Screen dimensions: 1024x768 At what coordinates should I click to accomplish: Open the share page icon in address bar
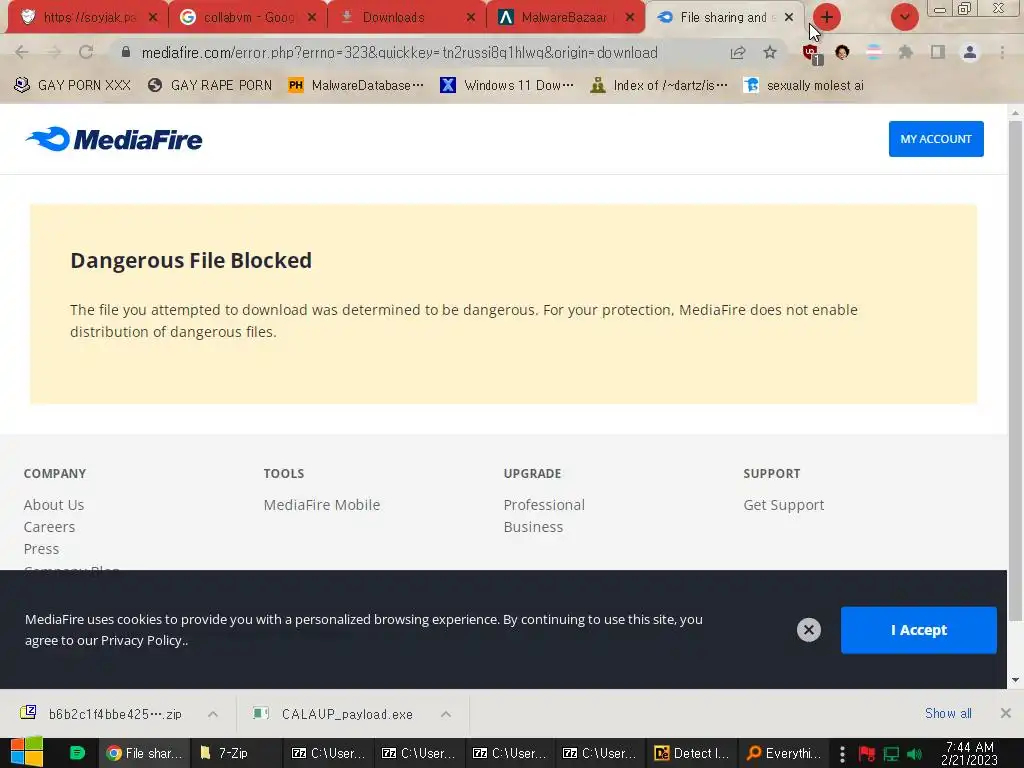click(738, 52)
